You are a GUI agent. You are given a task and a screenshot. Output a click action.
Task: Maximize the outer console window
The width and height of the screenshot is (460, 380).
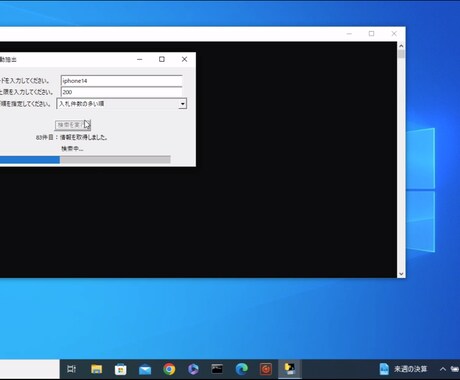(x=371, y=34)
